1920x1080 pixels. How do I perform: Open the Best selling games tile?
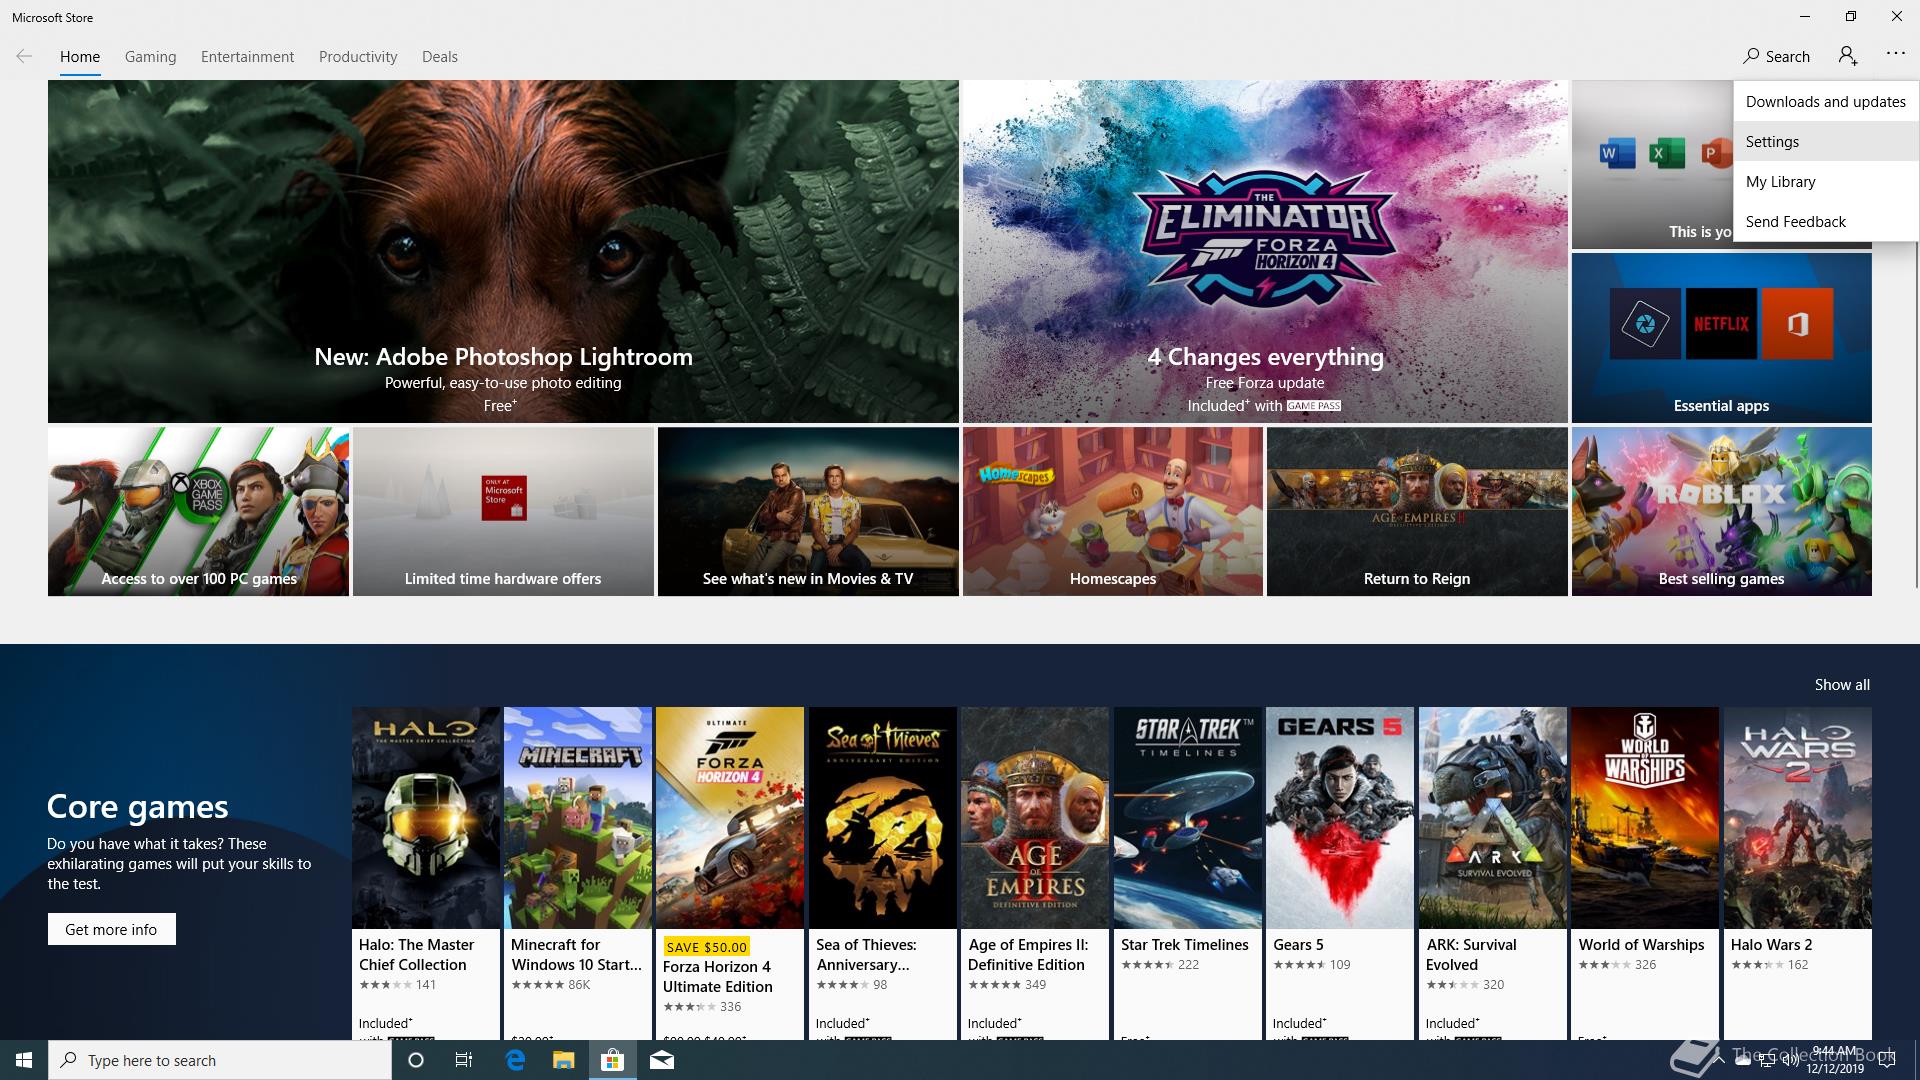1722,512
